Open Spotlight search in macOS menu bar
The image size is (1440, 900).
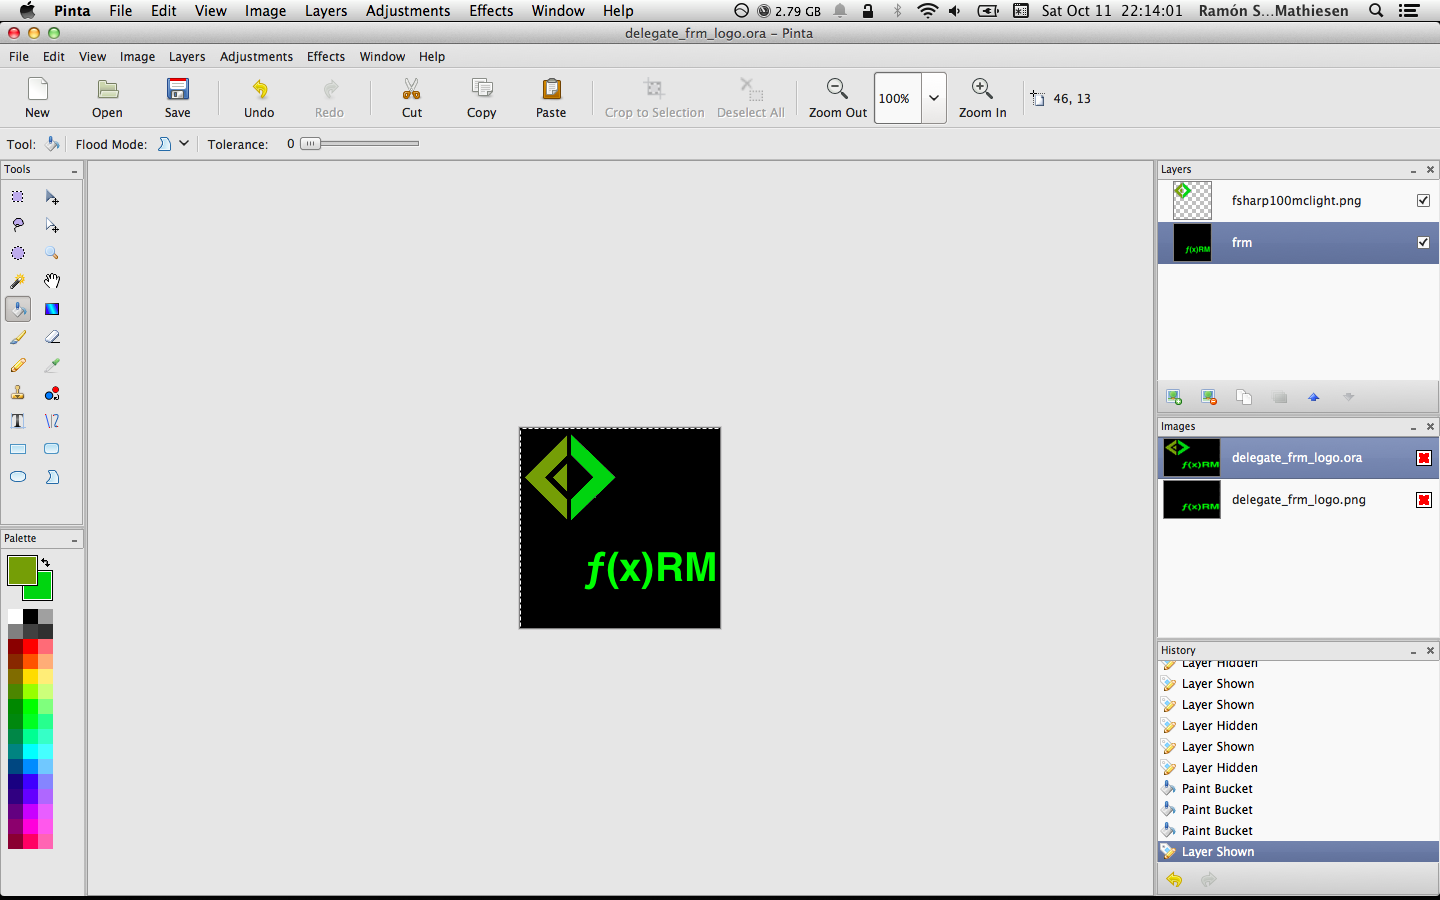(1376, 11)
